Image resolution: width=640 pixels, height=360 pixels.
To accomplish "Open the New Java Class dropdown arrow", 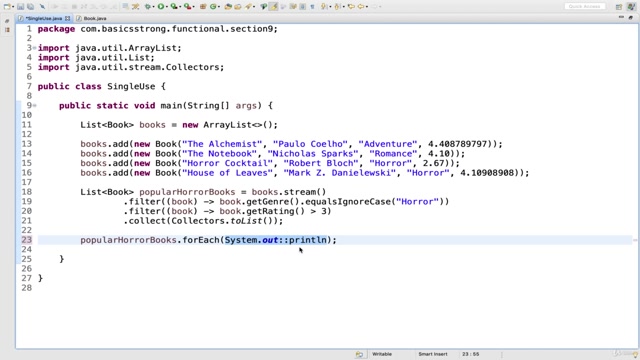I will click(x=219, y=7).
